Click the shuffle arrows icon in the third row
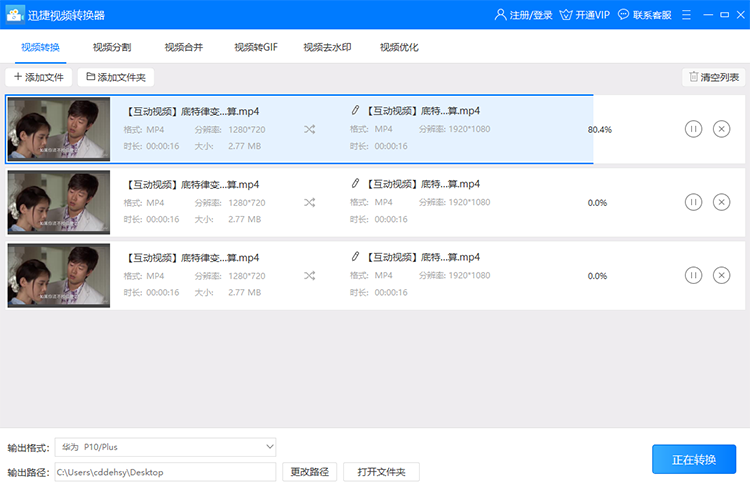The height and width of the screenshot is (491, 750). (309, 276)
